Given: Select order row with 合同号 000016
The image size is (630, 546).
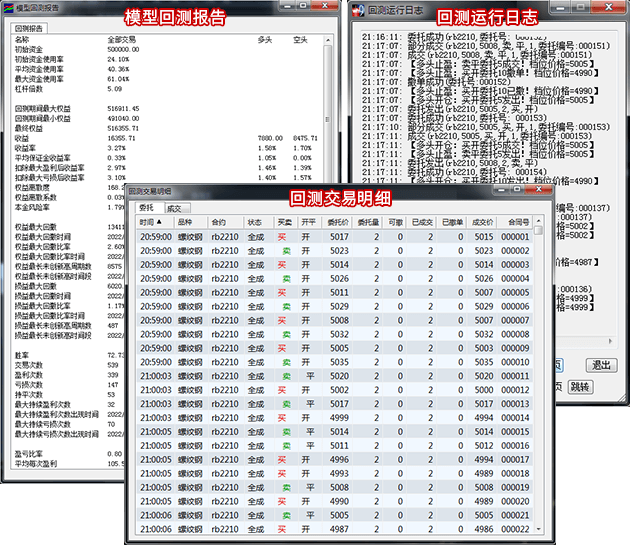Looking at the screenshot, I should click(335, 446).
